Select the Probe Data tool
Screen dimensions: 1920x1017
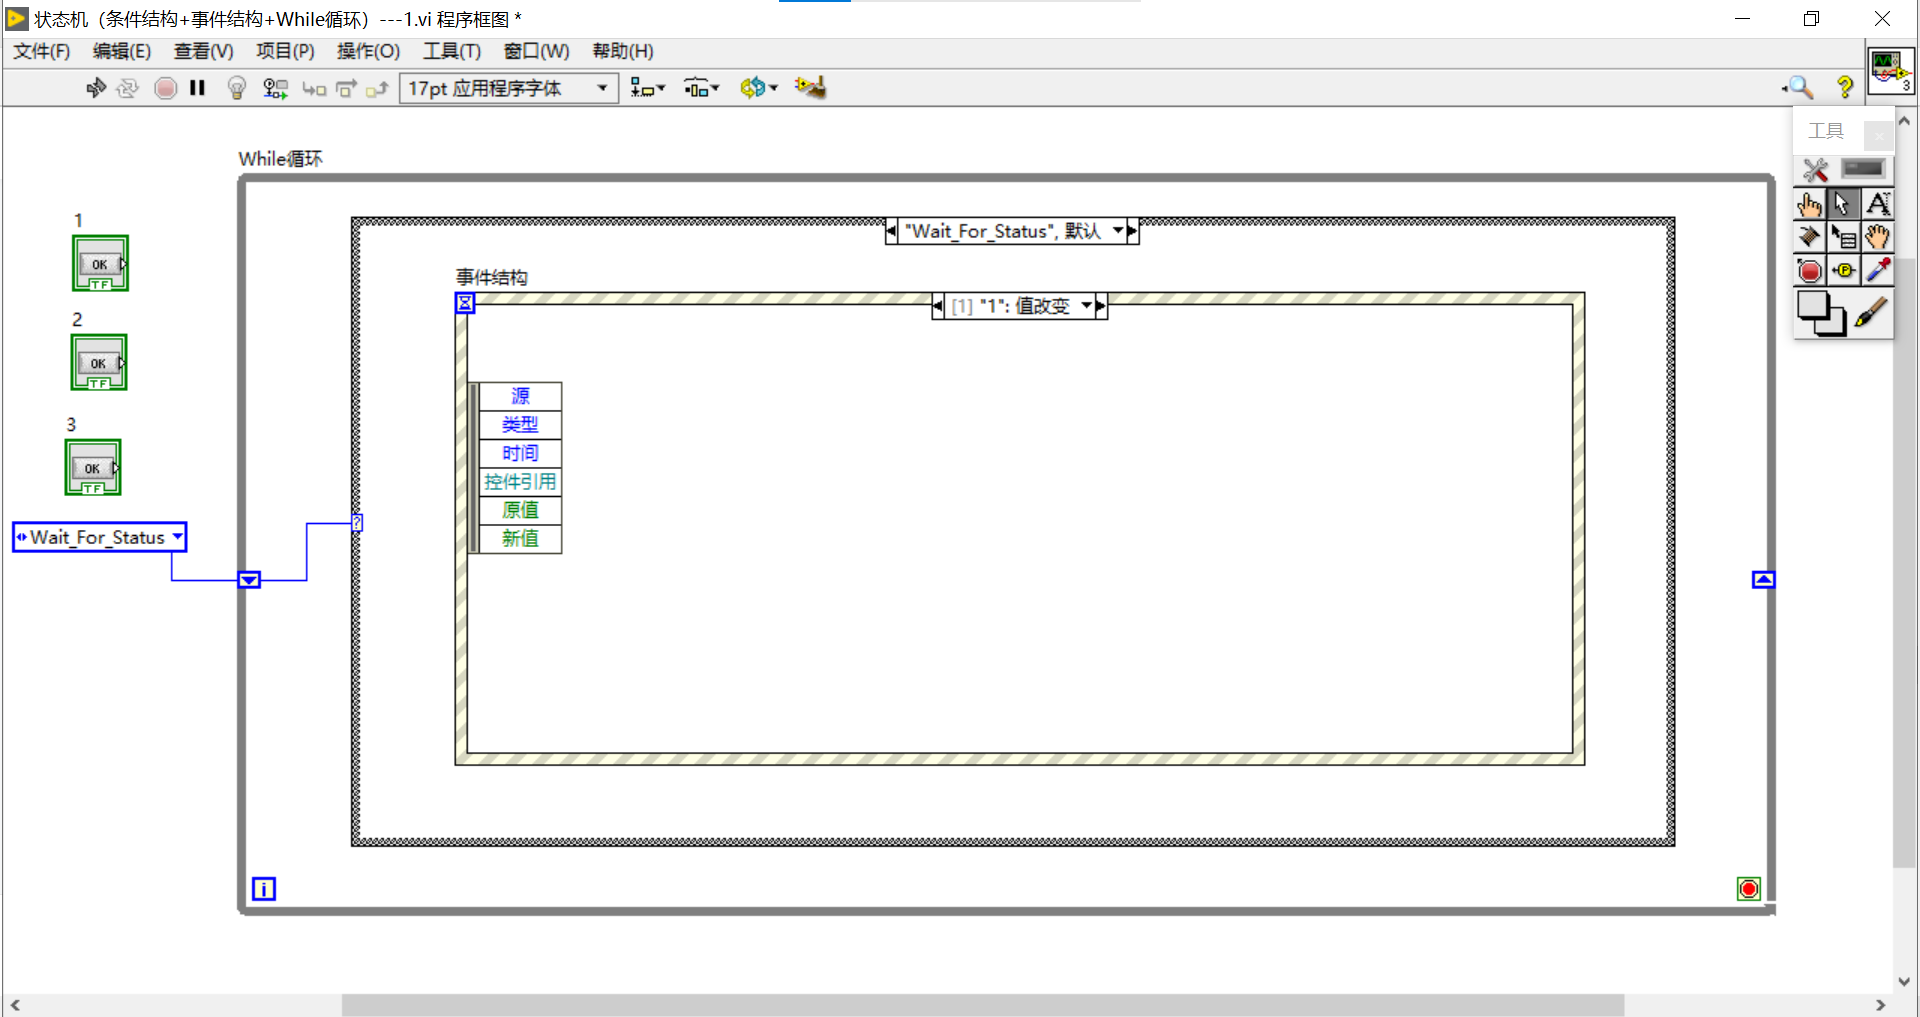(1843, 270)
